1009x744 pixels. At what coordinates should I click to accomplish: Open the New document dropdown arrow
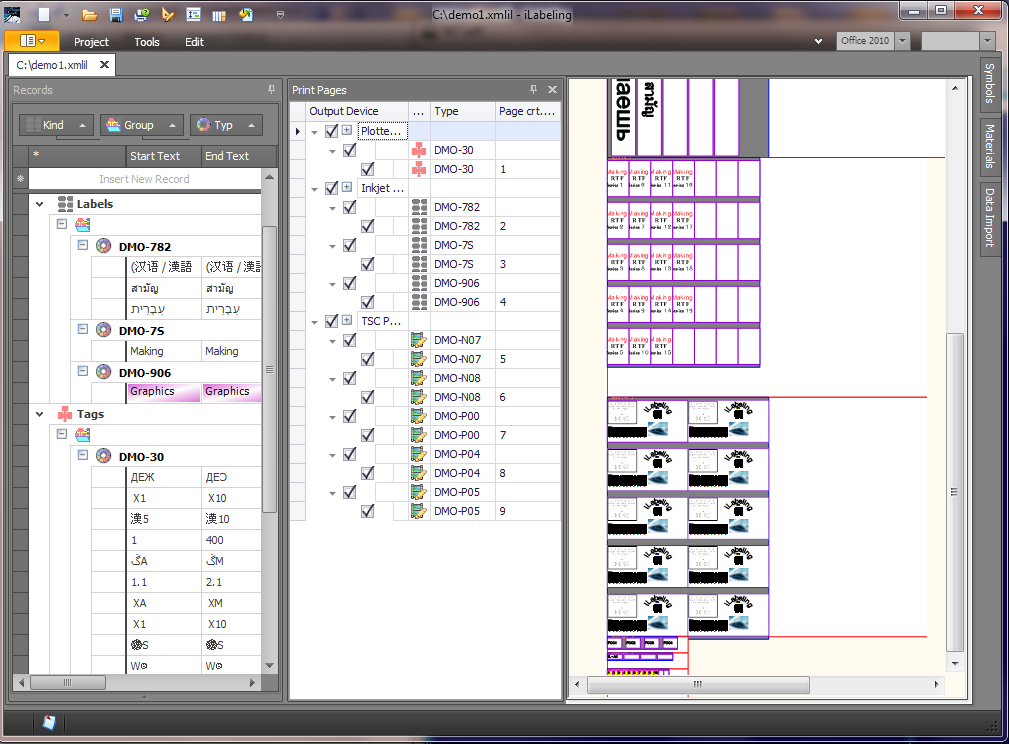(66, 15)
